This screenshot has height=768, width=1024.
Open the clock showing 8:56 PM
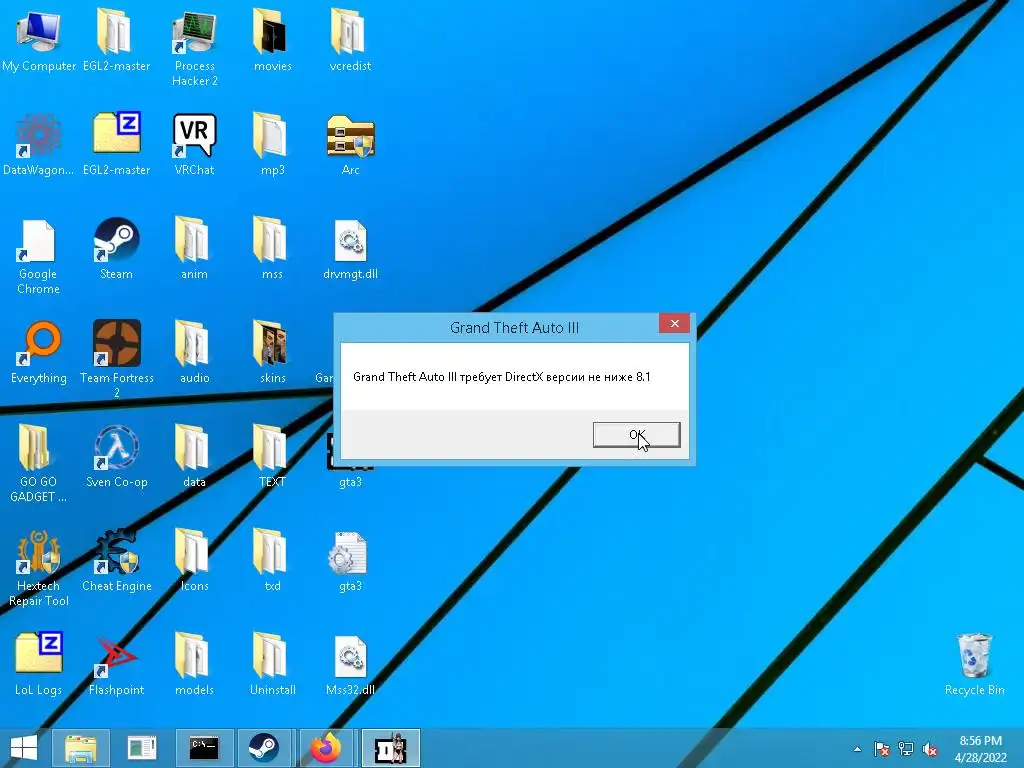980,749
